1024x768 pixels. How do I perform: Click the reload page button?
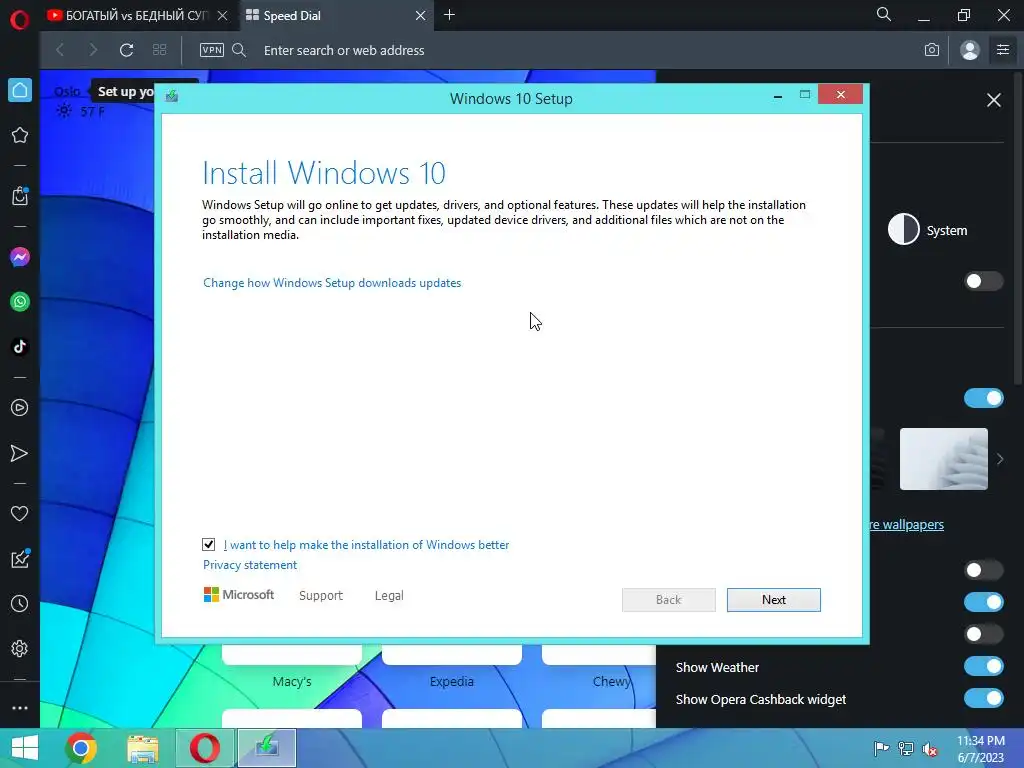127,50
